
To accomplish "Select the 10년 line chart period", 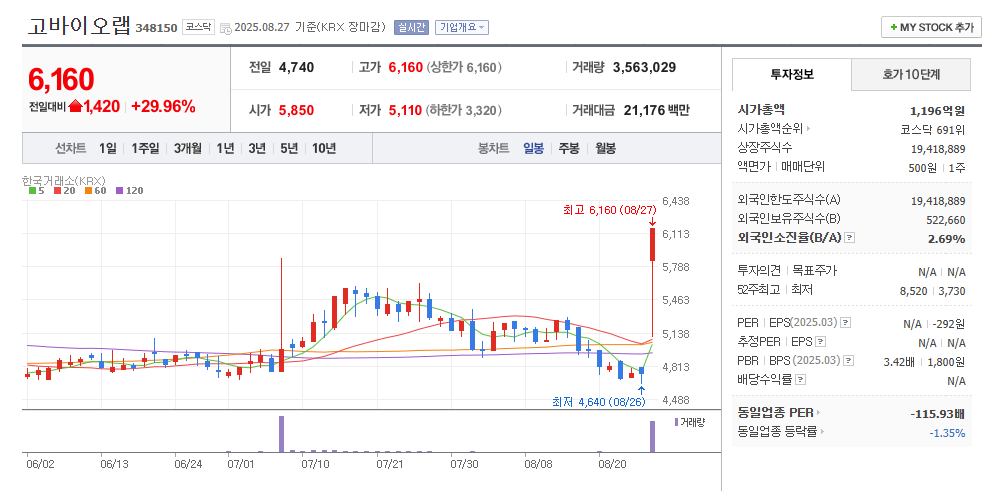I will tap(324, 148).
